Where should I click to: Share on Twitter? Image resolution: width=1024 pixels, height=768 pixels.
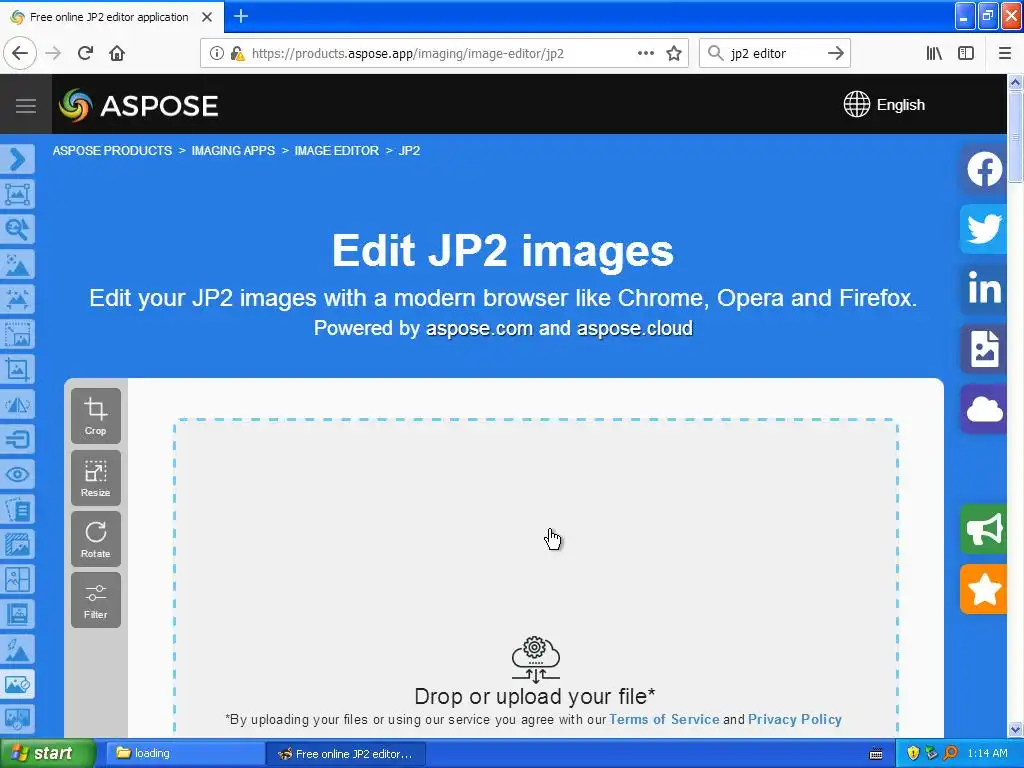click(984, 229)
